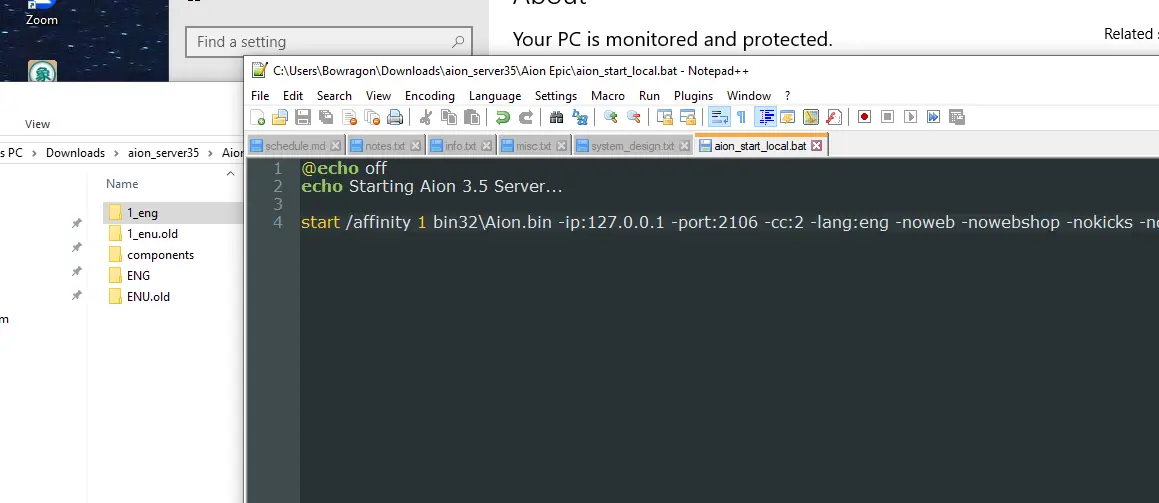Toggle word wrap in the toolbar

pyautogui.click(x=718, y=117)
